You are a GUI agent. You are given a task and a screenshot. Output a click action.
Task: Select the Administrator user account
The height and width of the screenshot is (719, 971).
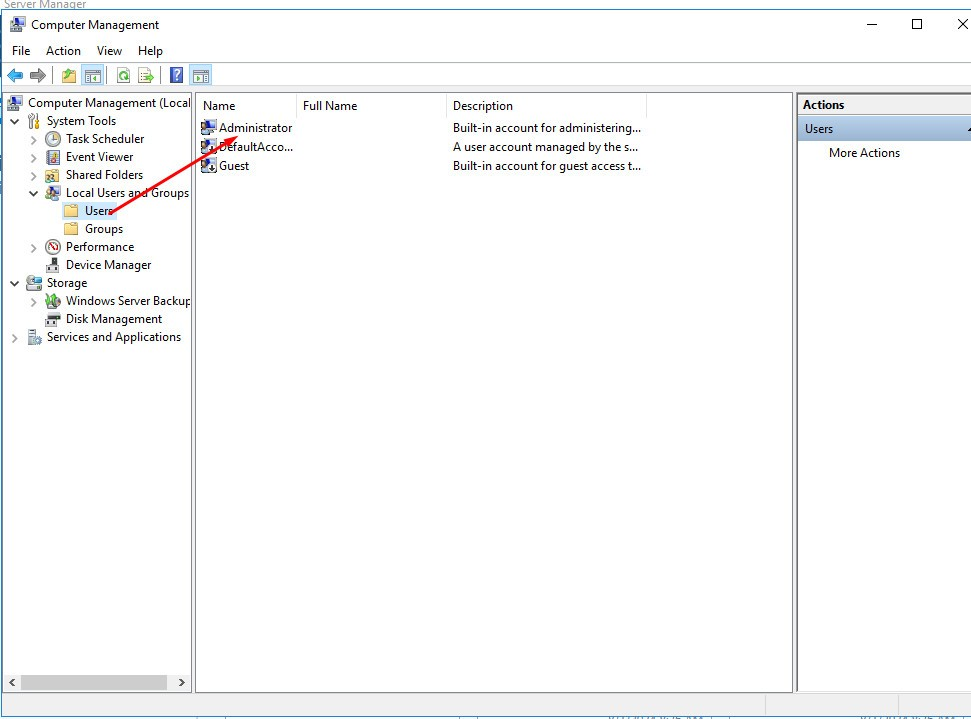coord(255,128)
